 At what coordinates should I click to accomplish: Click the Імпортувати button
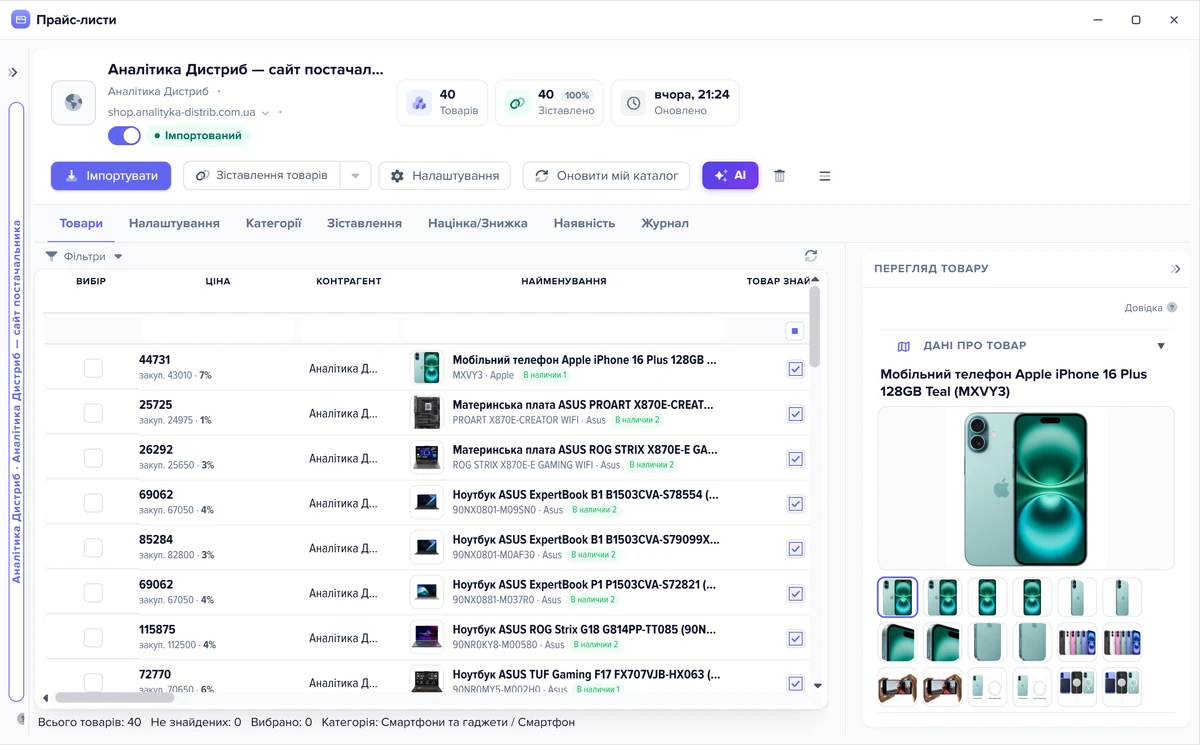pos(111,176)
